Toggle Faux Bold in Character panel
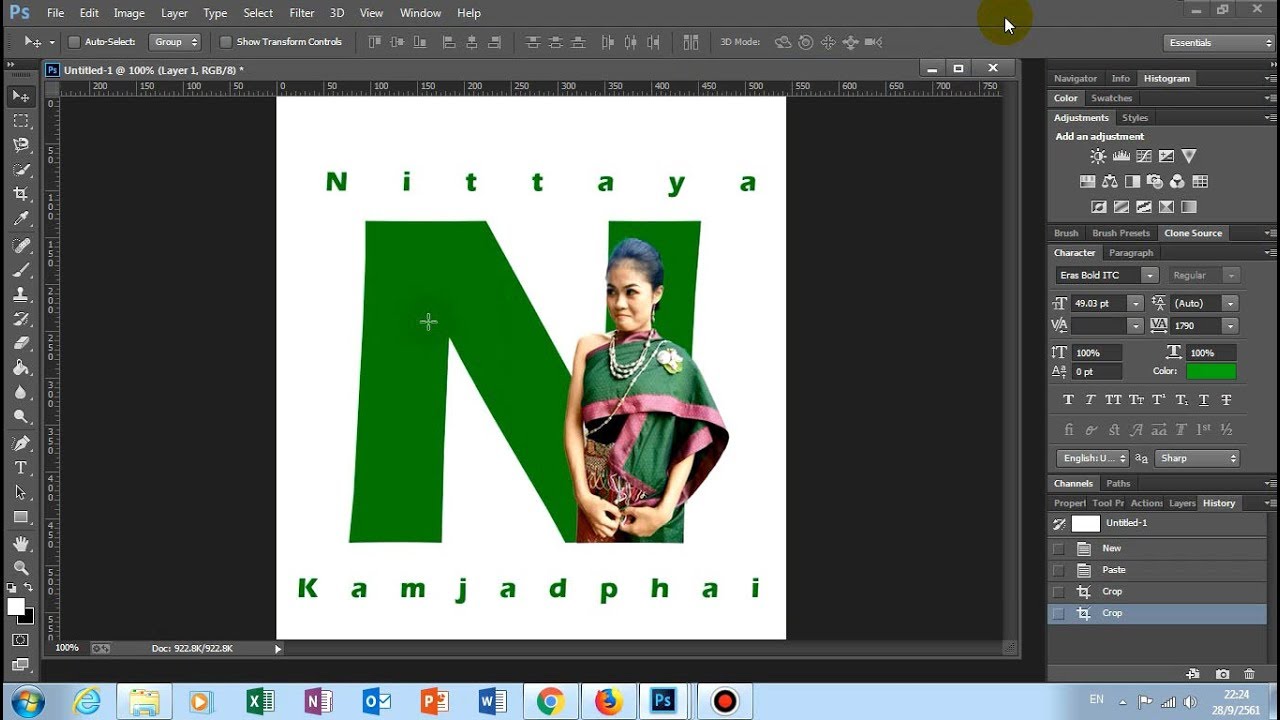This screenshot has height=720, width=1280. click(x=1068, y=400)
